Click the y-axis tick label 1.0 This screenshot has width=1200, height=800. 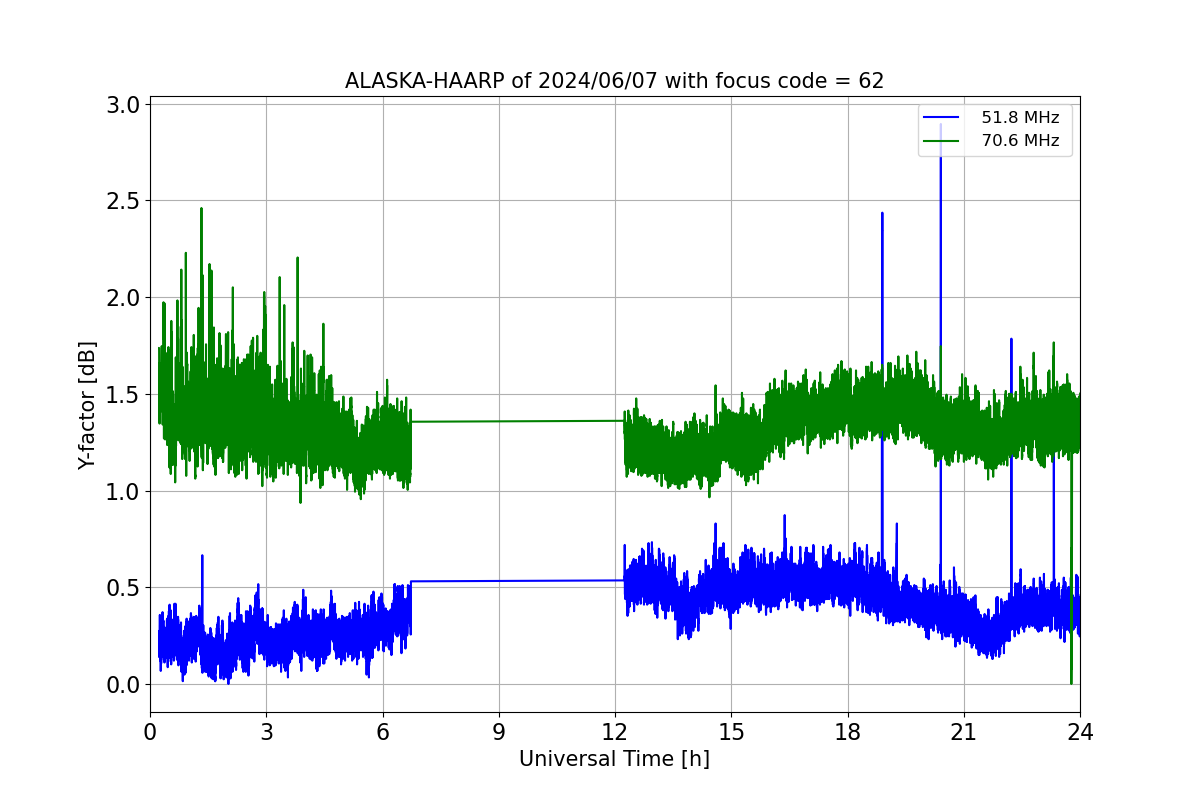point(122,491)
